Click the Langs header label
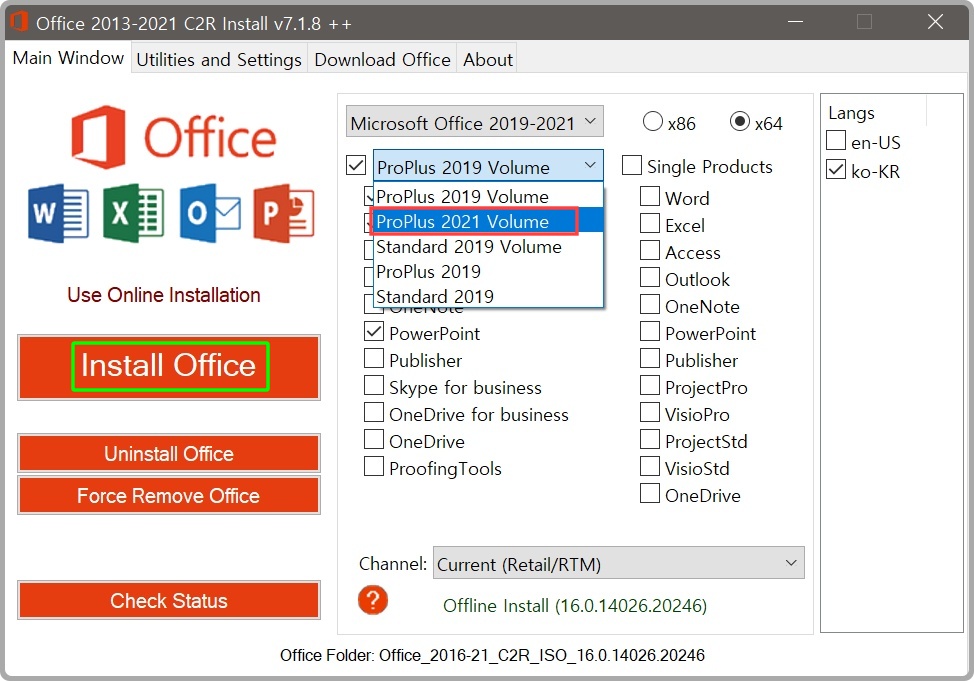This screenshot has width=974, height=681. (852, 113)
